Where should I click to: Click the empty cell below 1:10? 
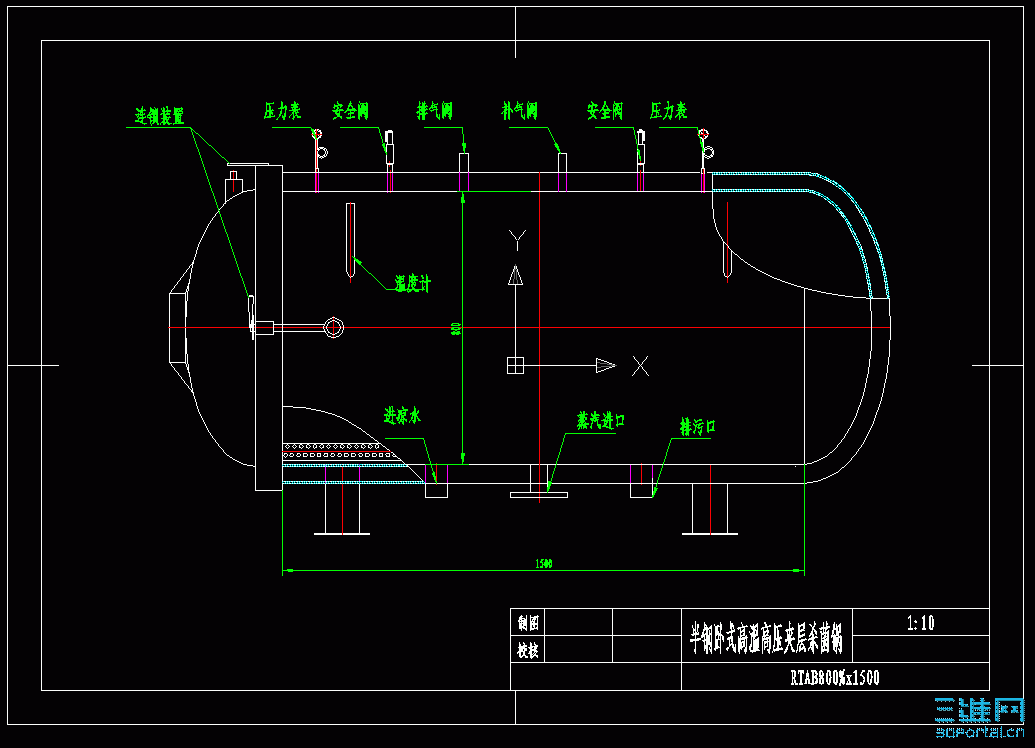coord(921,649)
